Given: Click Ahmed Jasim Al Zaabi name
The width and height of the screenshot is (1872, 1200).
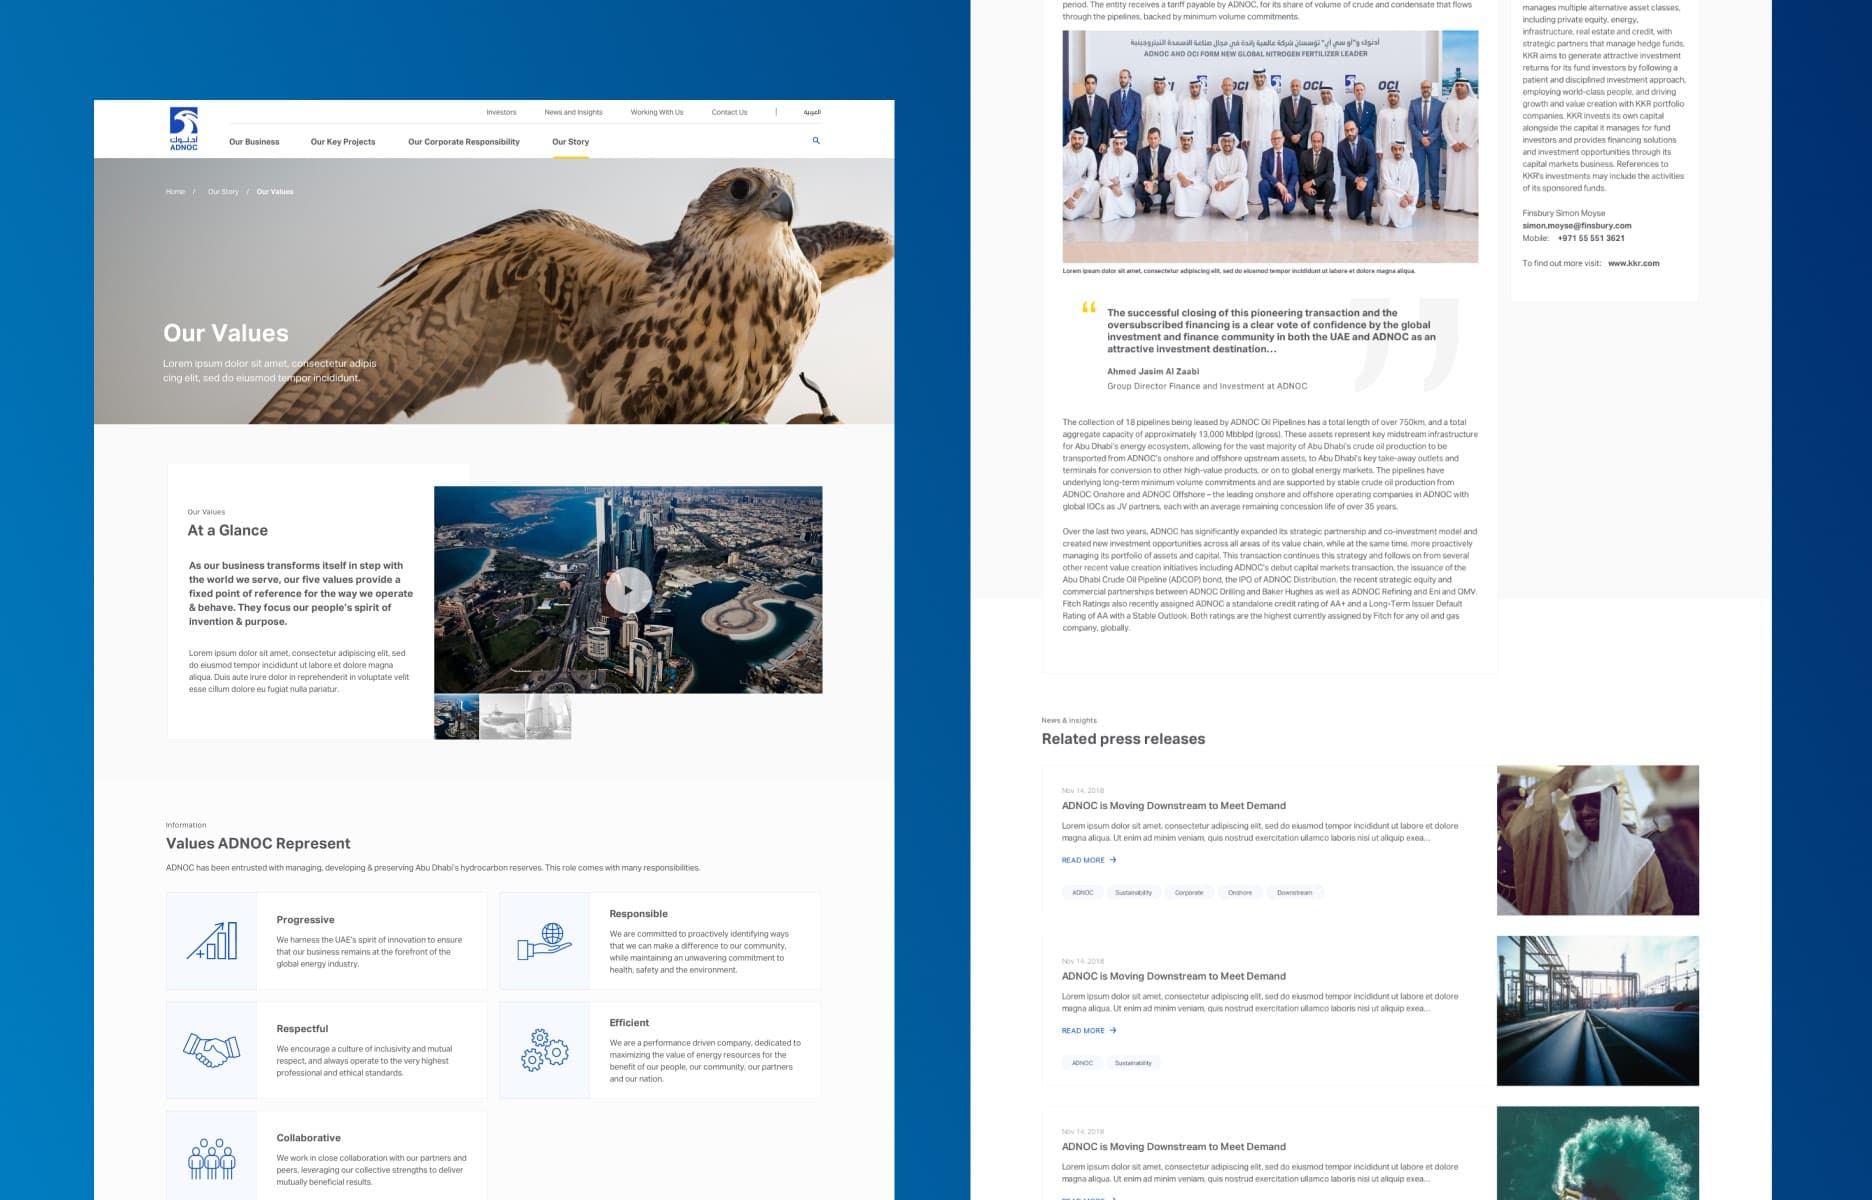Looking at the screenshot, I should click(x=1153, y=372).
